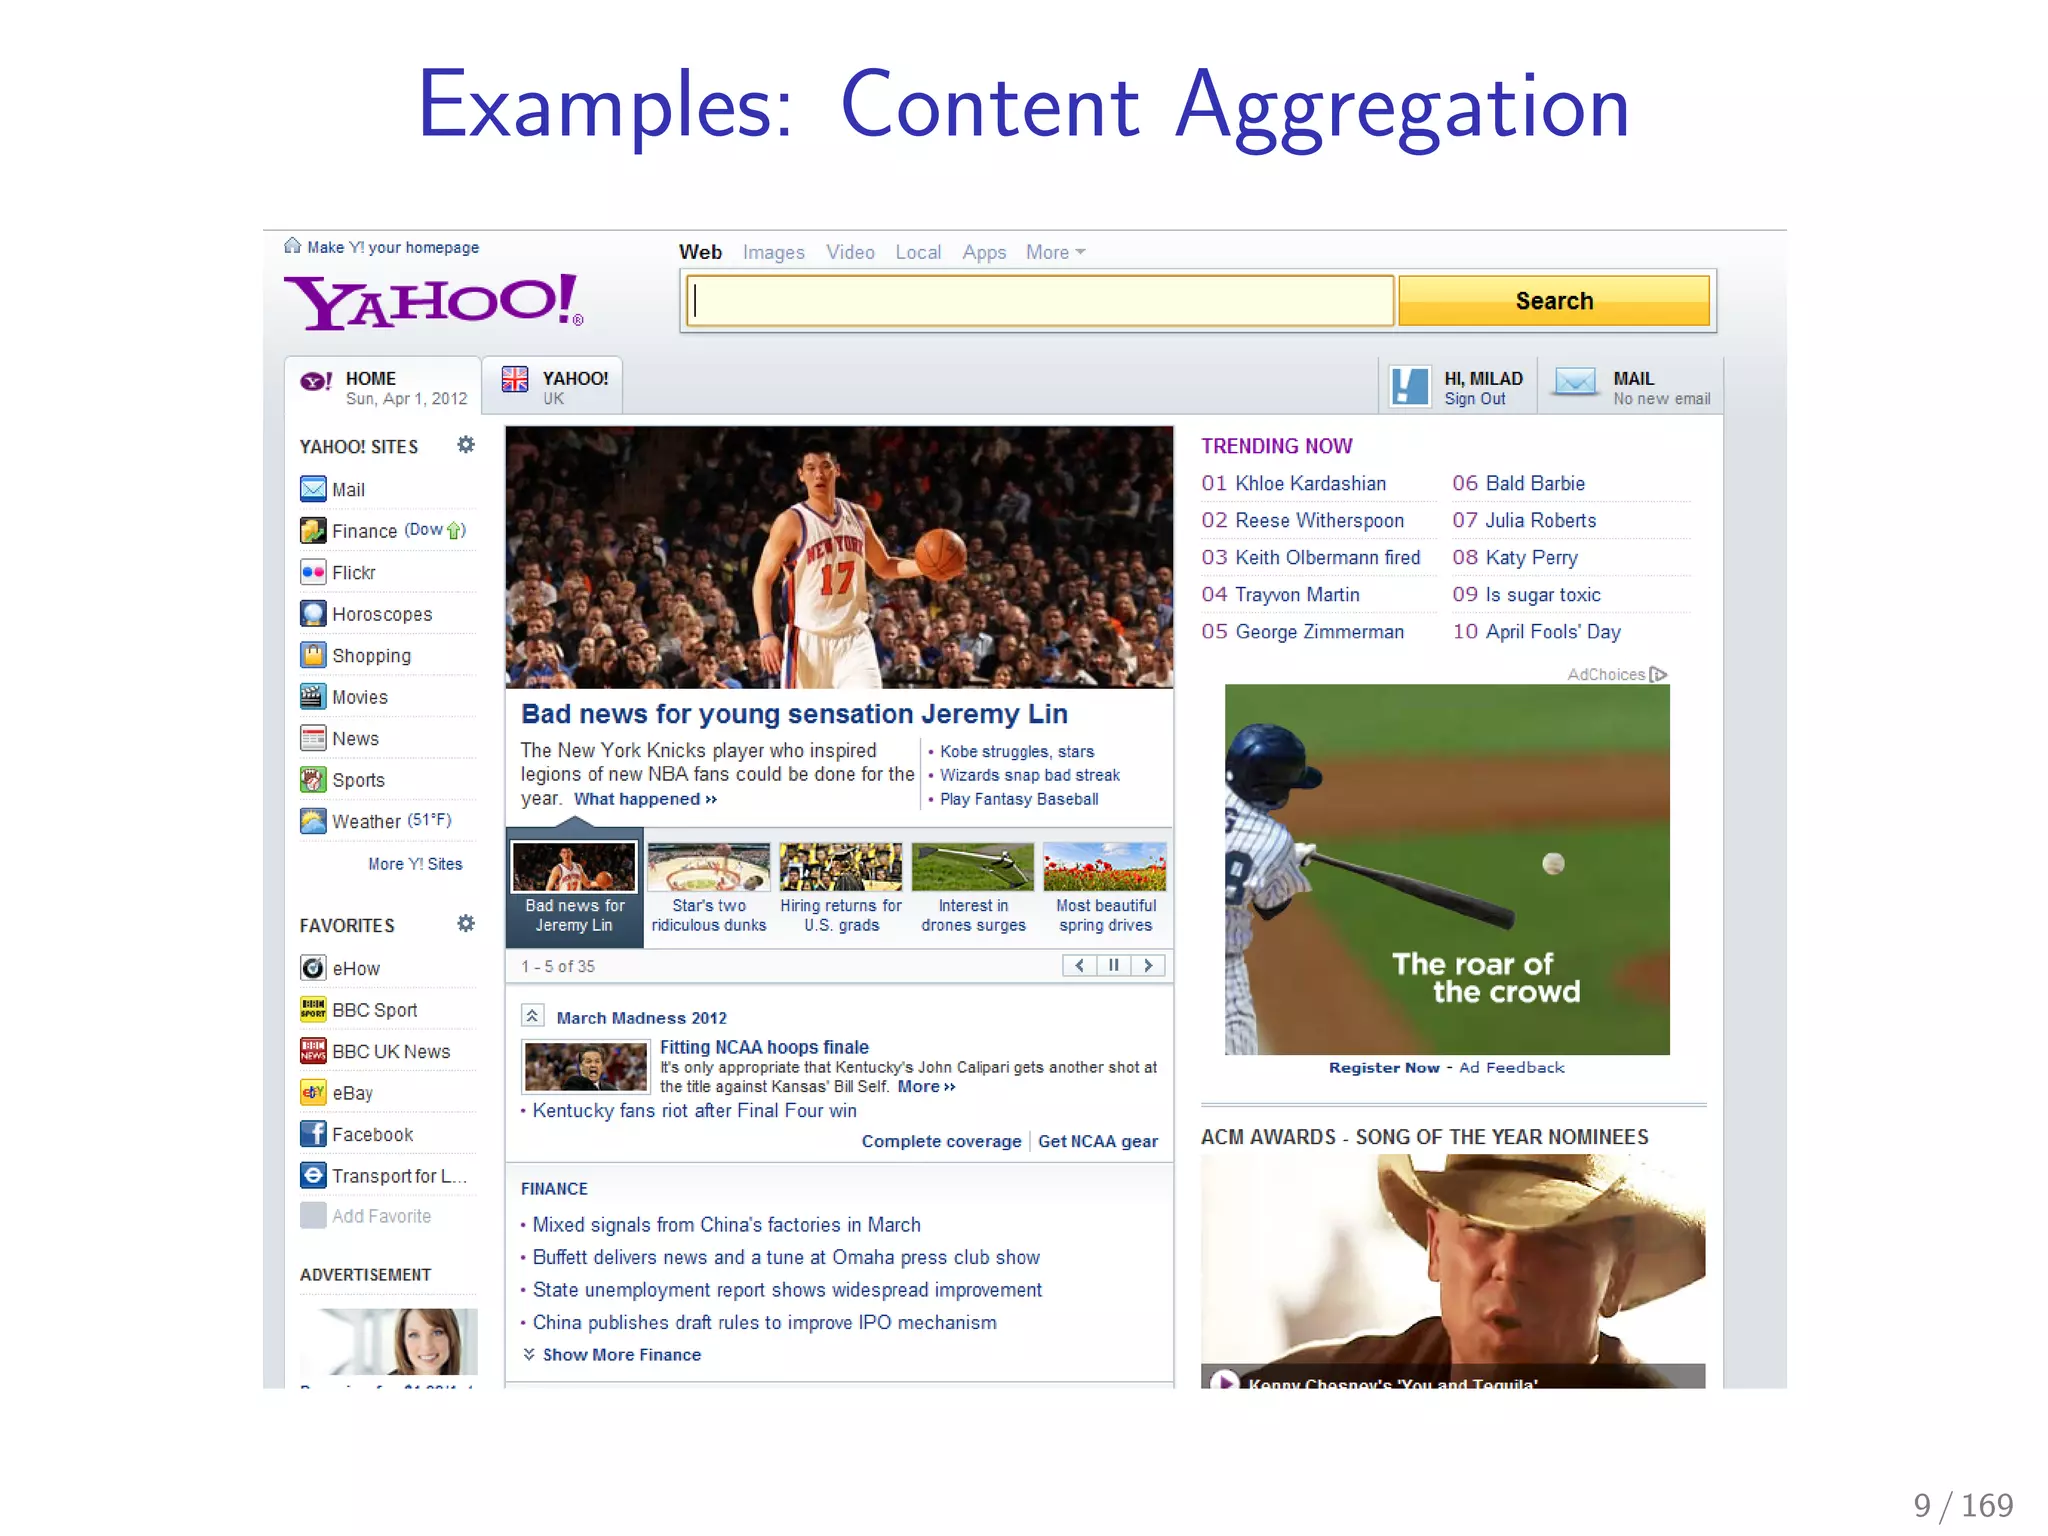Viewport: 2048px width, 1536px height.
Task: Open Favorites settings gear
Action: (x=466, y=924)
